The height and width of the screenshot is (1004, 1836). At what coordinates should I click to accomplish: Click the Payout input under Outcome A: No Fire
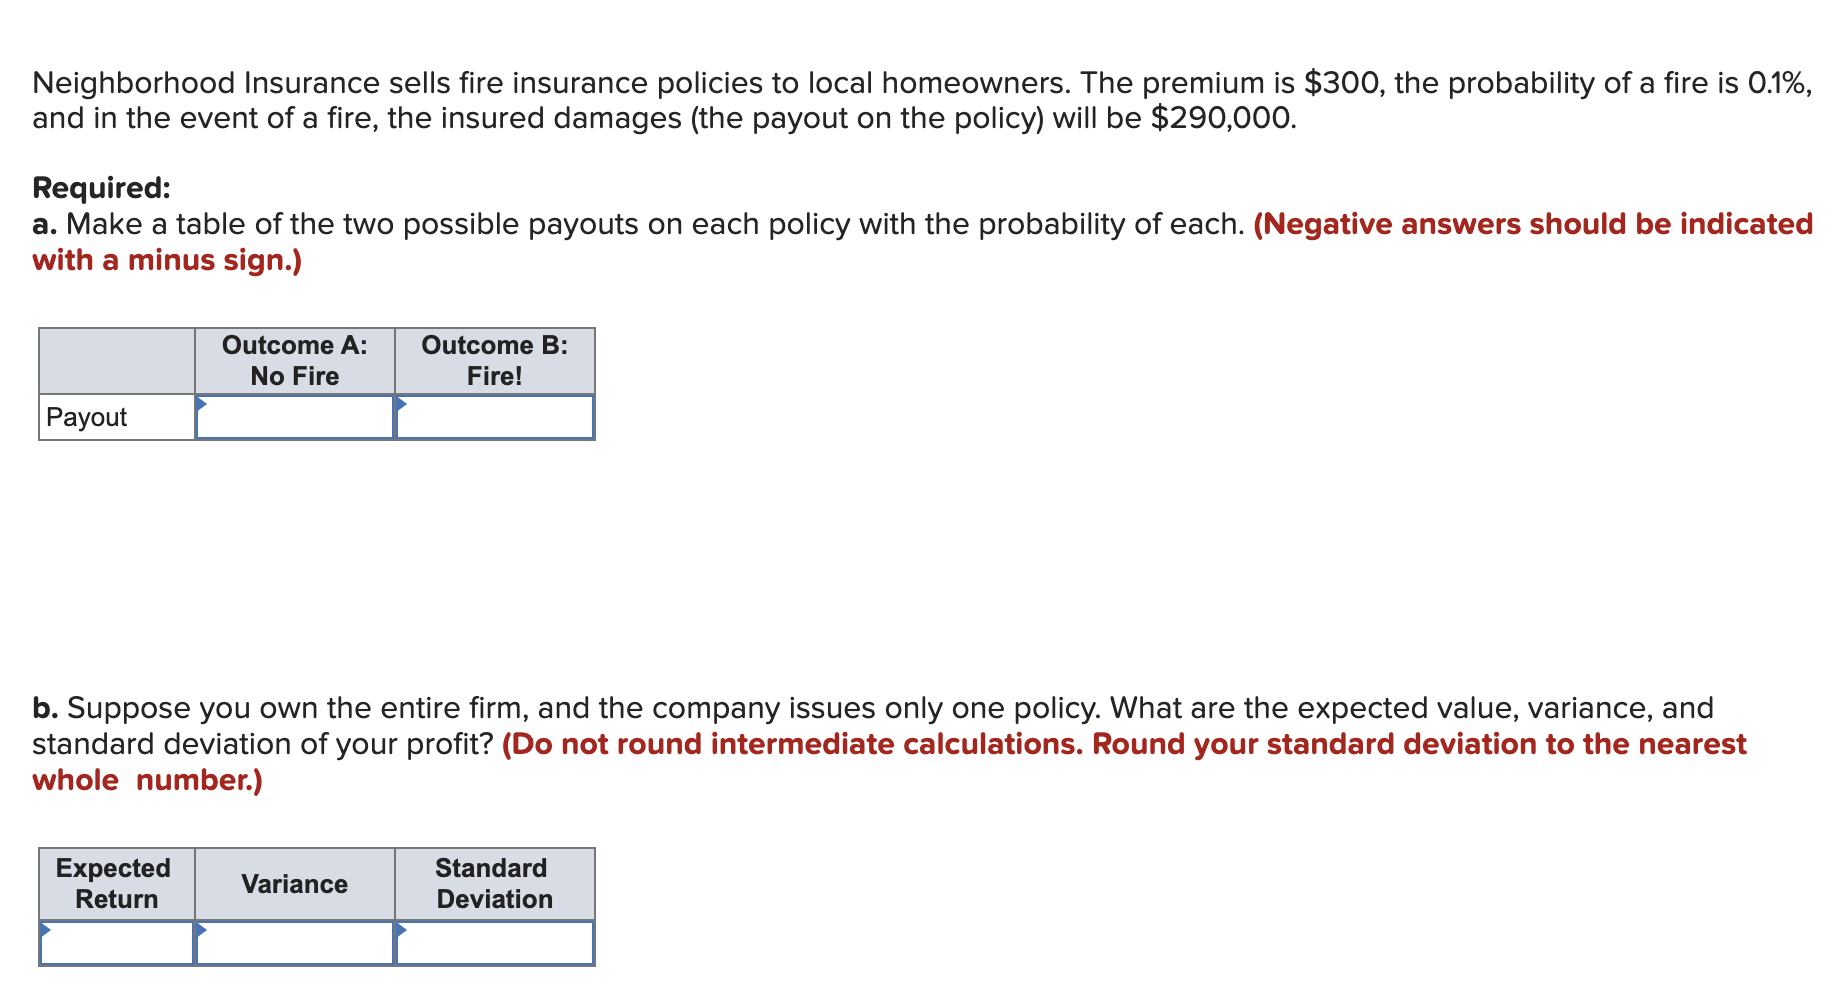click(293, 417)
